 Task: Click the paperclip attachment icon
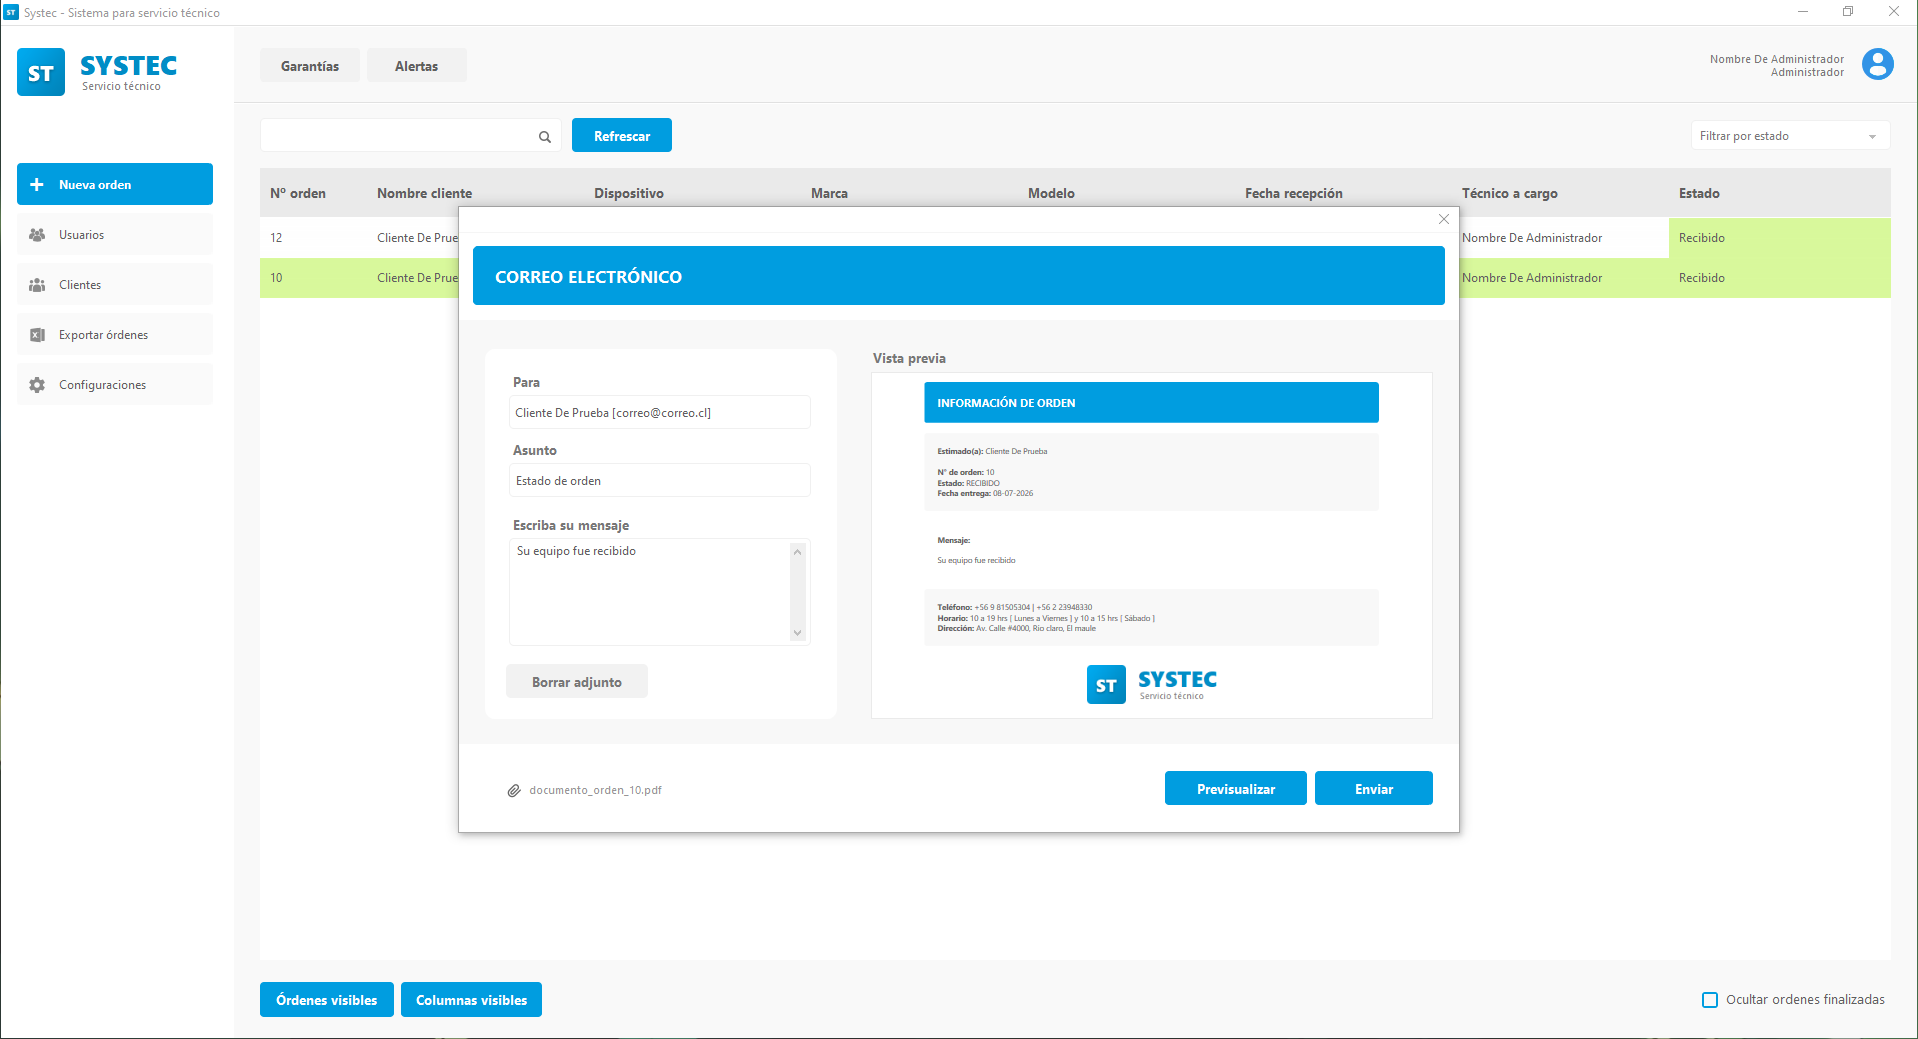(x=514, y=790)
